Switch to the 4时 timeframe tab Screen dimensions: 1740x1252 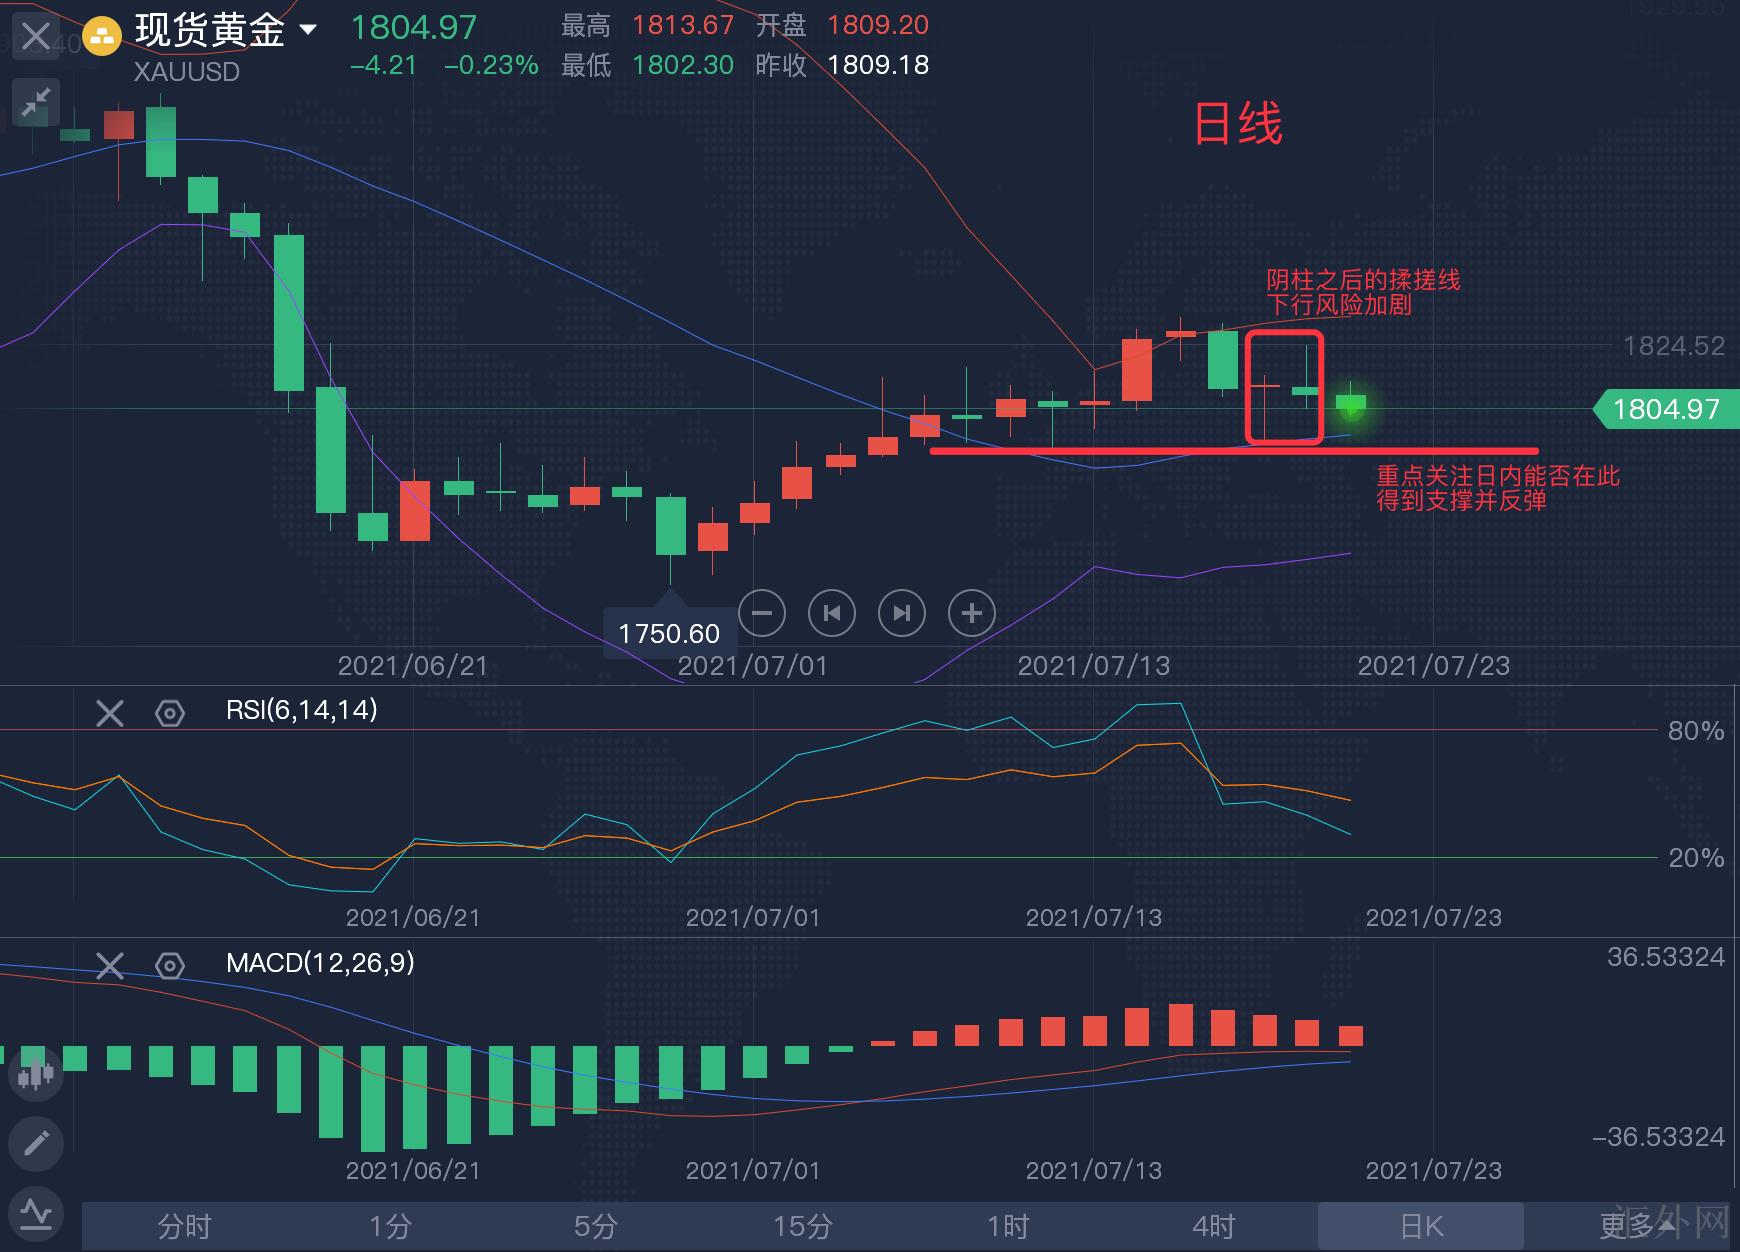coord(1215,1226)
